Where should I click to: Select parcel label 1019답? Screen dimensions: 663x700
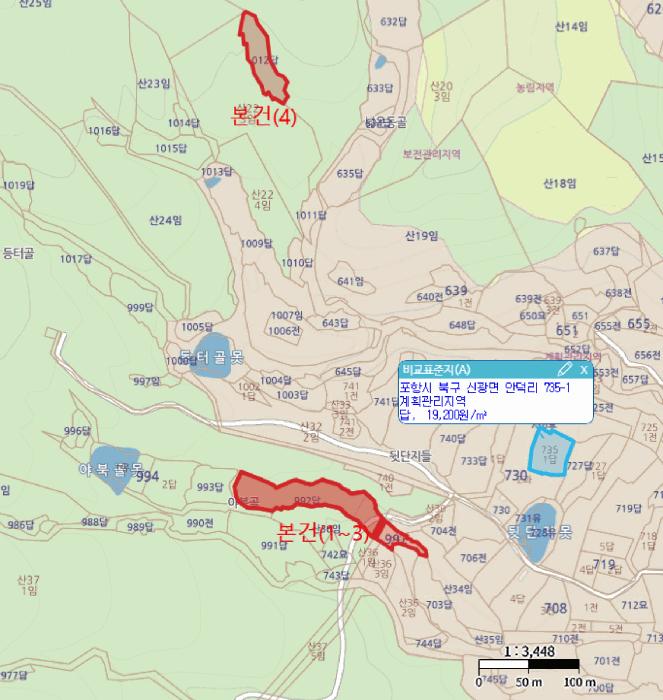(18, 185)
